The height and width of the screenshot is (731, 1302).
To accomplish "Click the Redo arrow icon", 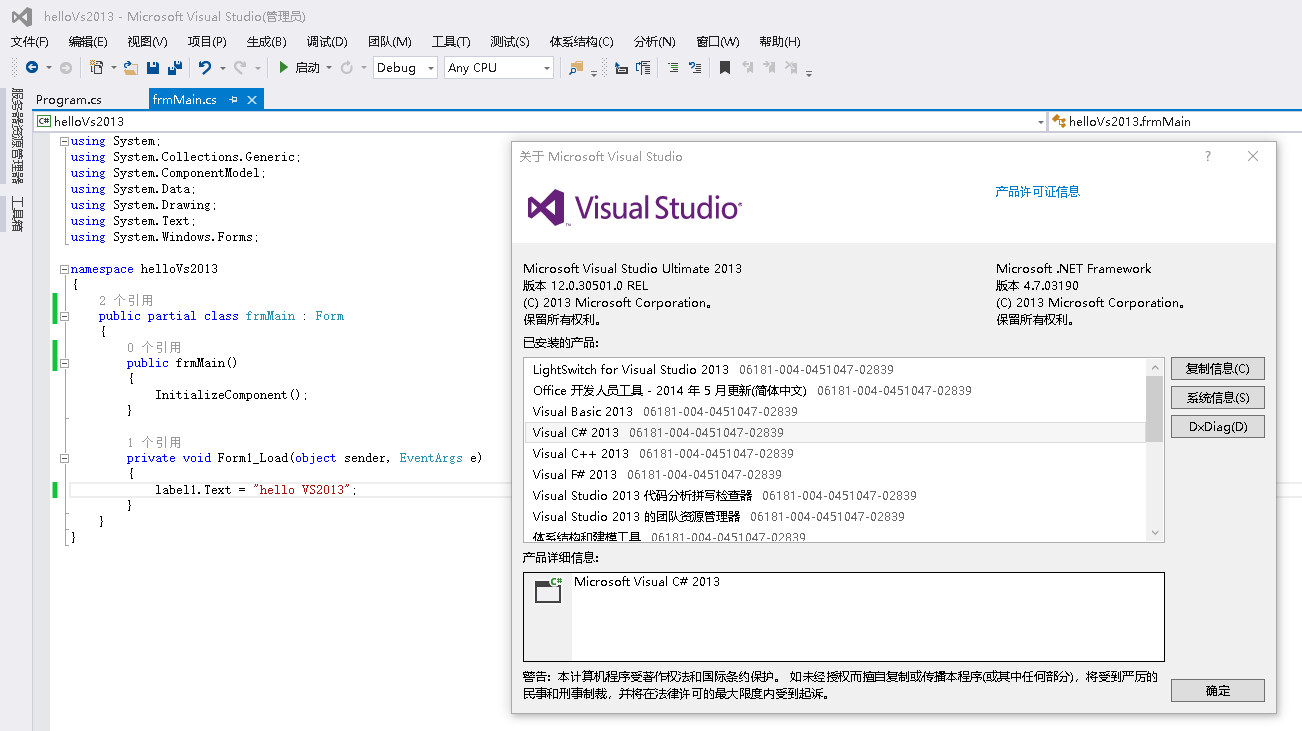I will (x=240, y=68).
